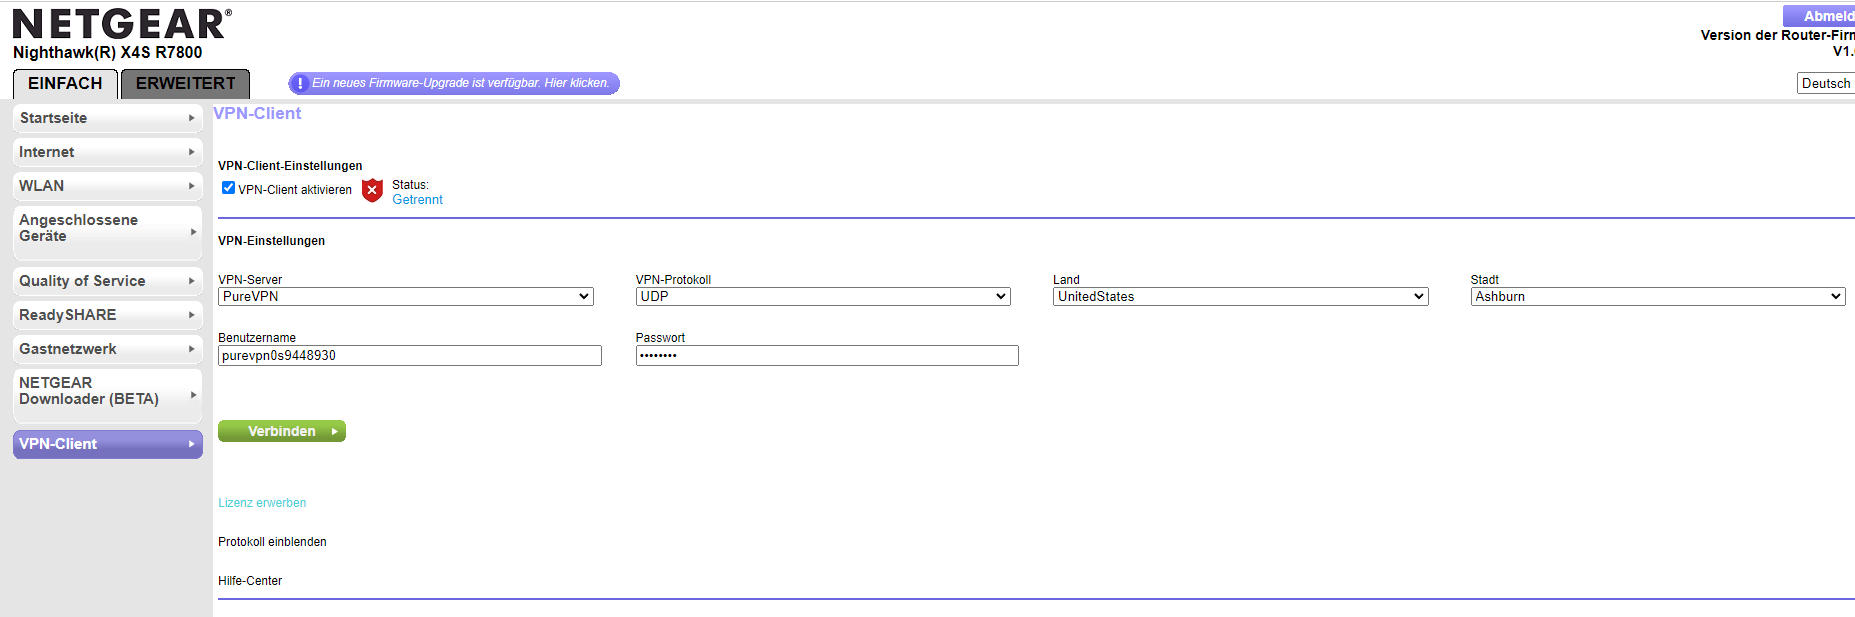
Task: Click the red shield VPN status icon
Action: click(372, 190)
